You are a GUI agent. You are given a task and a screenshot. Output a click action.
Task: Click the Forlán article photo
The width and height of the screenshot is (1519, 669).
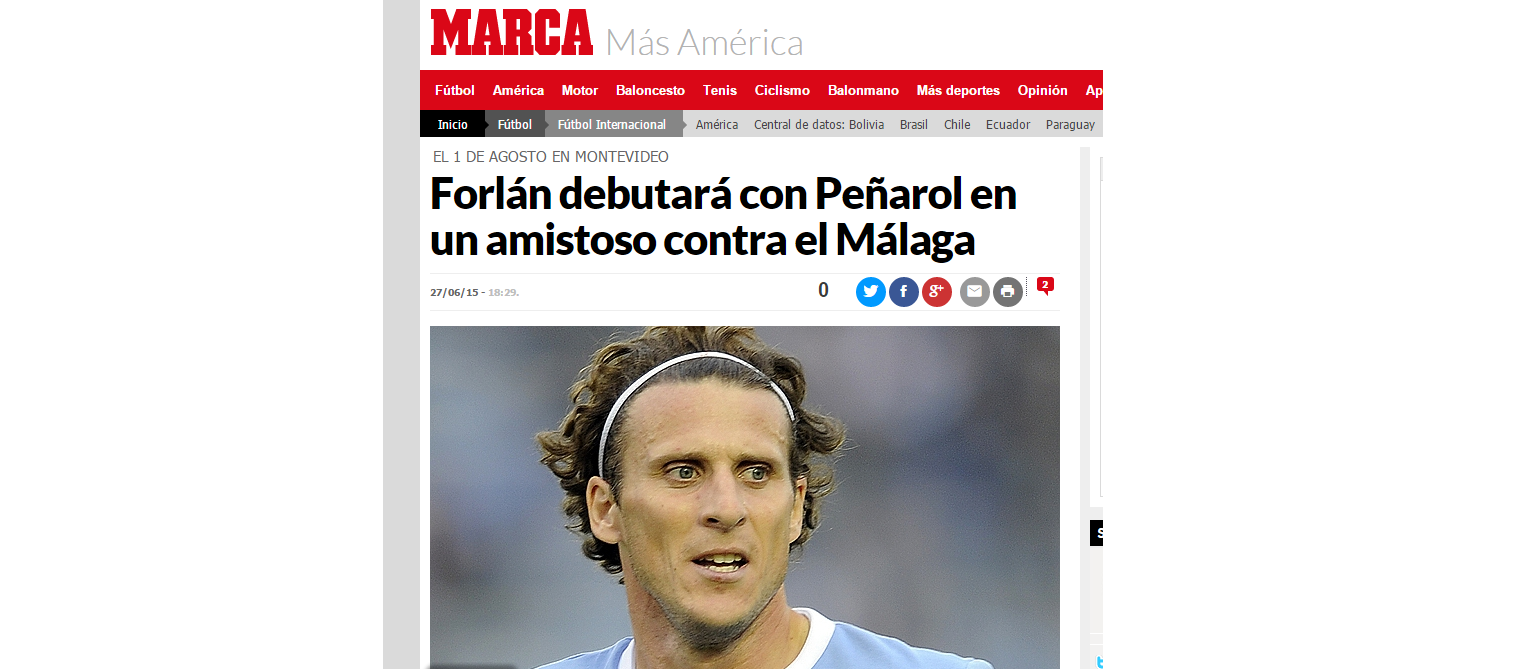point(745,497)
